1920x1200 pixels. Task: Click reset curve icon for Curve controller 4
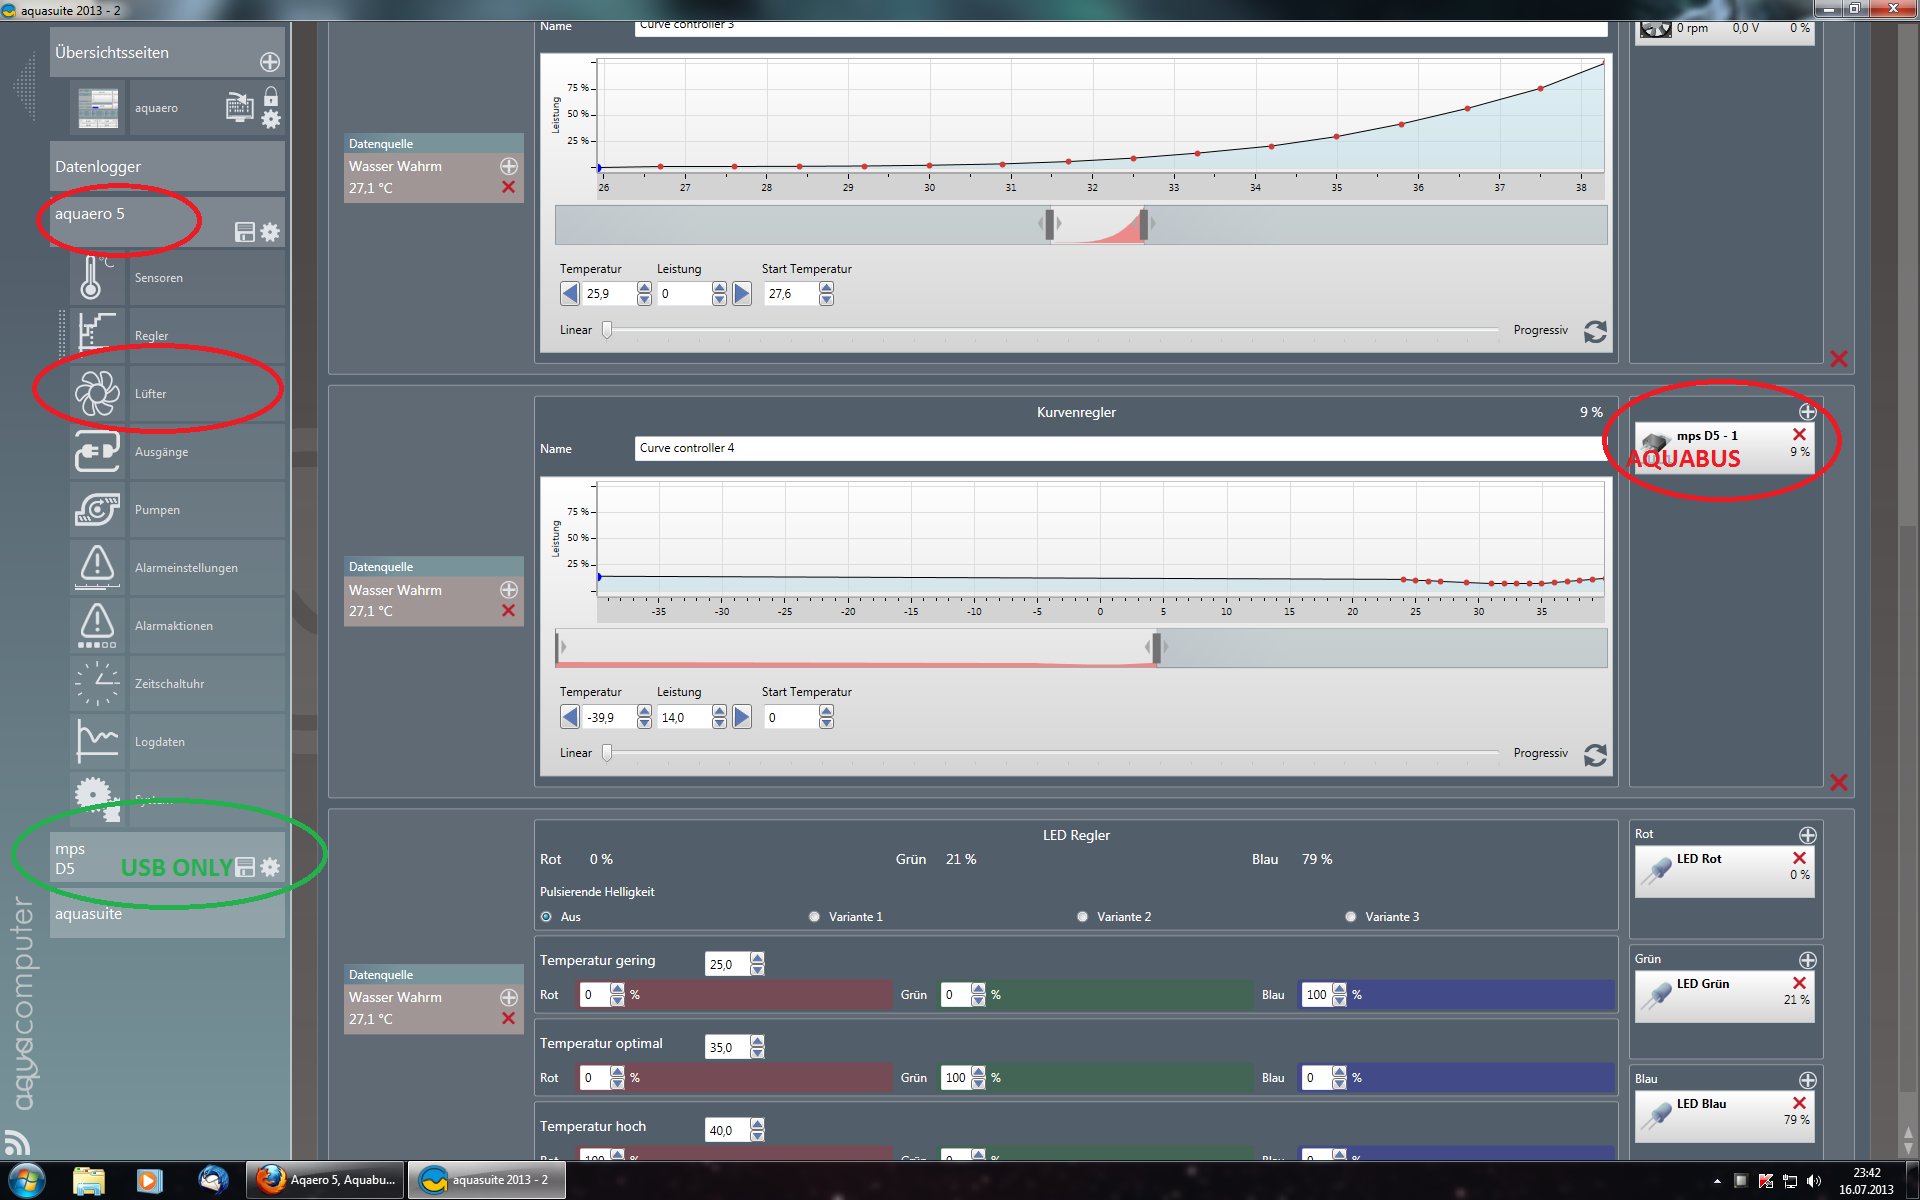(1595, 754)
